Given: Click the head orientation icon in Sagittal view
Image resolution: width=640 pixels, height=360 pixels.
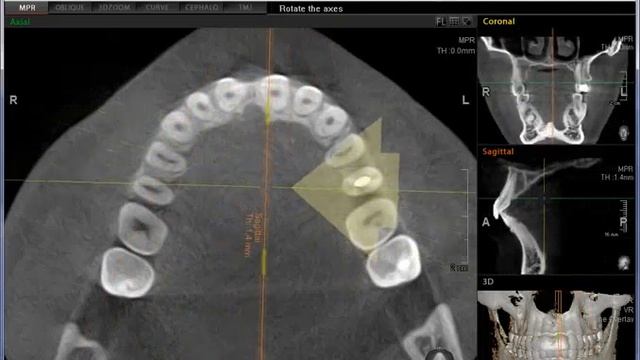Looking at the screenshot, I should (624, 263).
